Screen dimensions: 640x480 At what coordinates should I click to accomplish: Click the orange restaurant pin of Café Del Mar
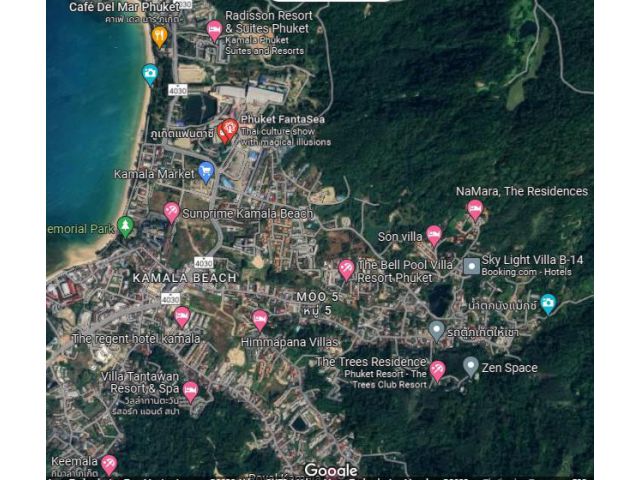point(160,38)
